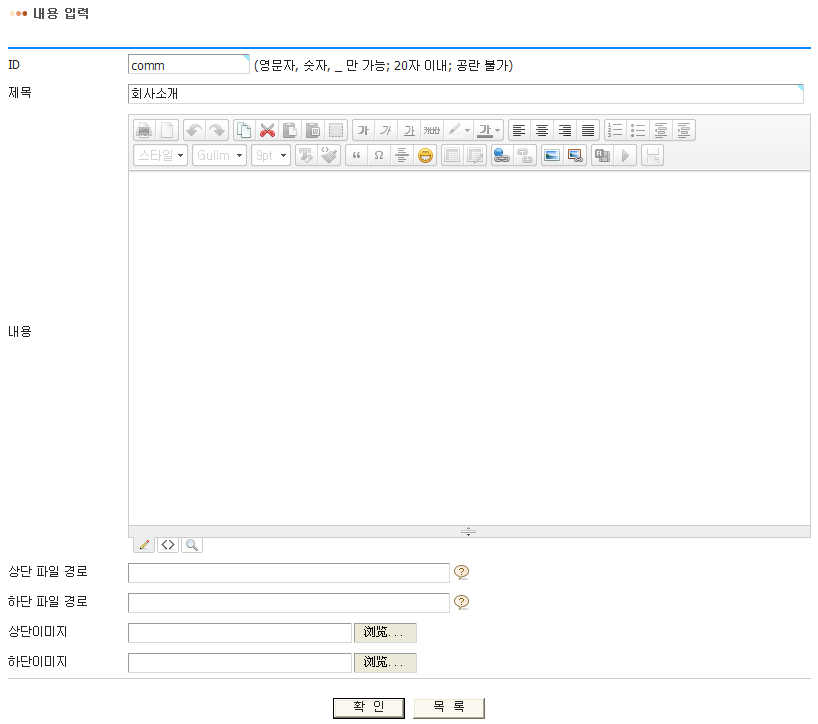
Task: Click the 목록 list button
Action: tap(448, 707)
